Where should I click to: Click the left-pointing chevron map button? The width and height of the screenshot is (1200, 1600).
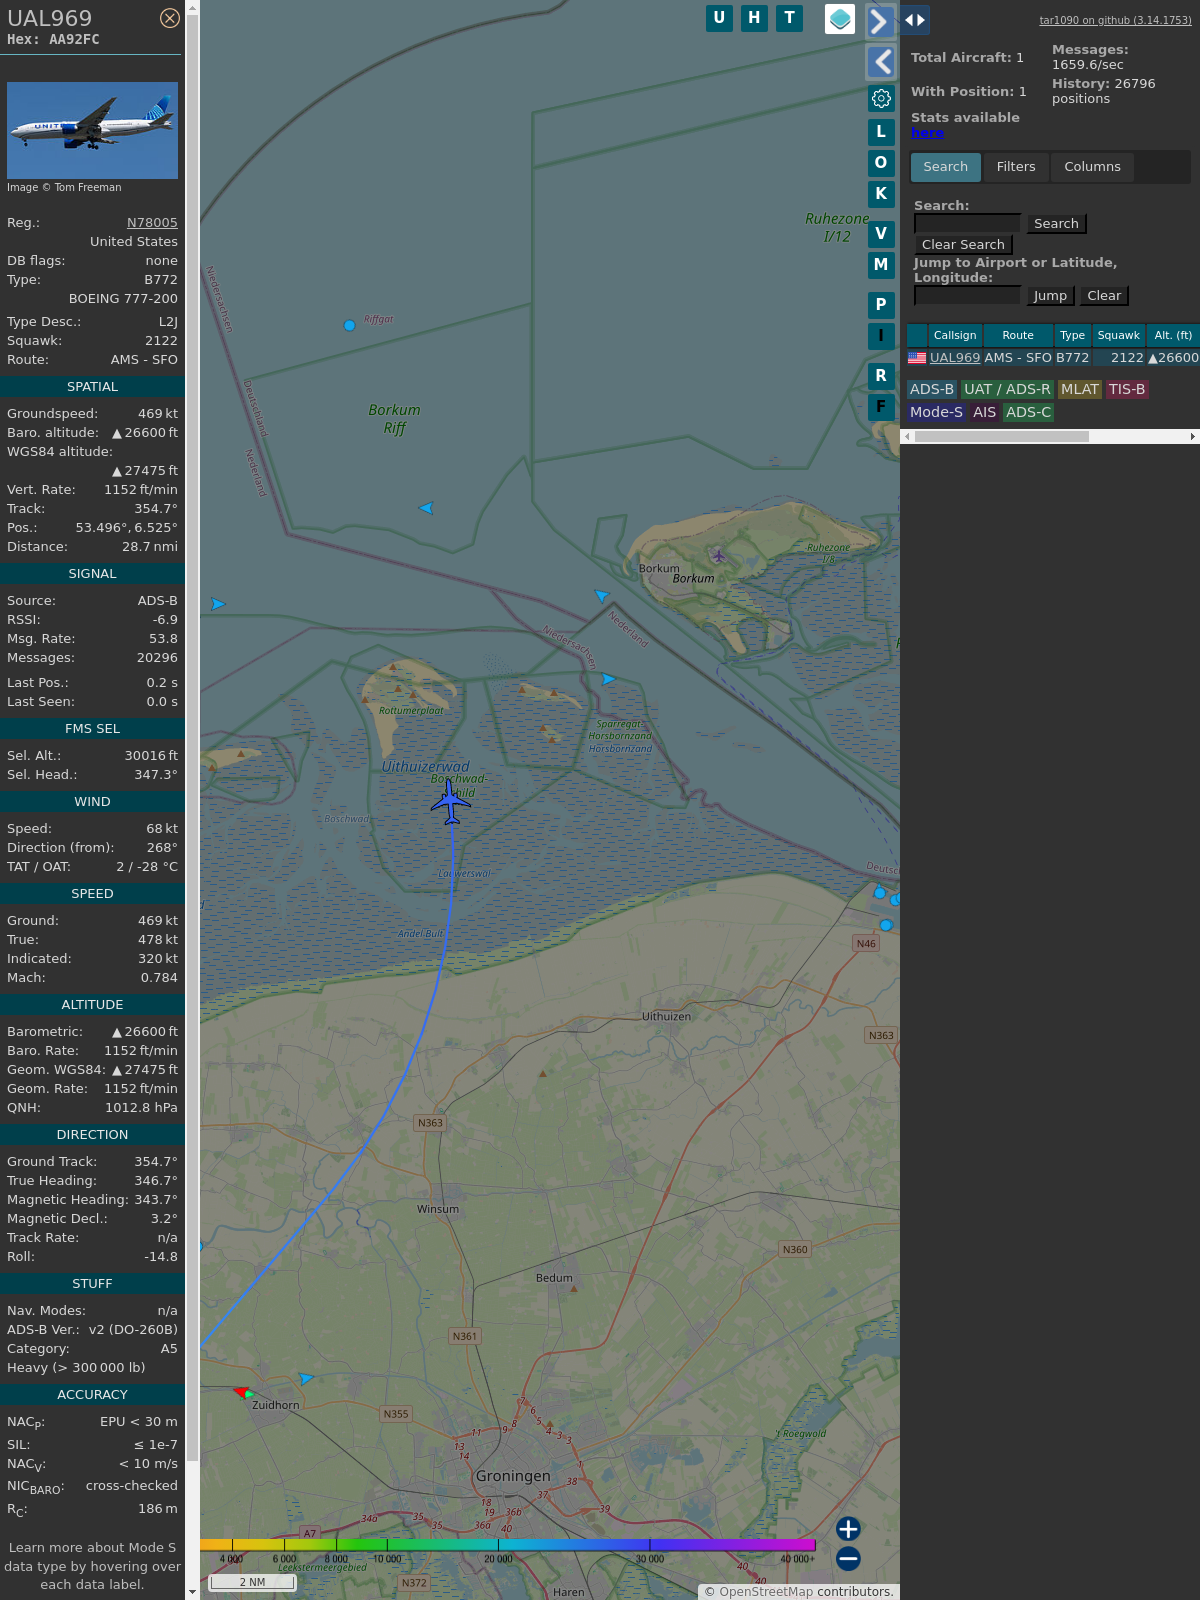click(x=880, y=62)
